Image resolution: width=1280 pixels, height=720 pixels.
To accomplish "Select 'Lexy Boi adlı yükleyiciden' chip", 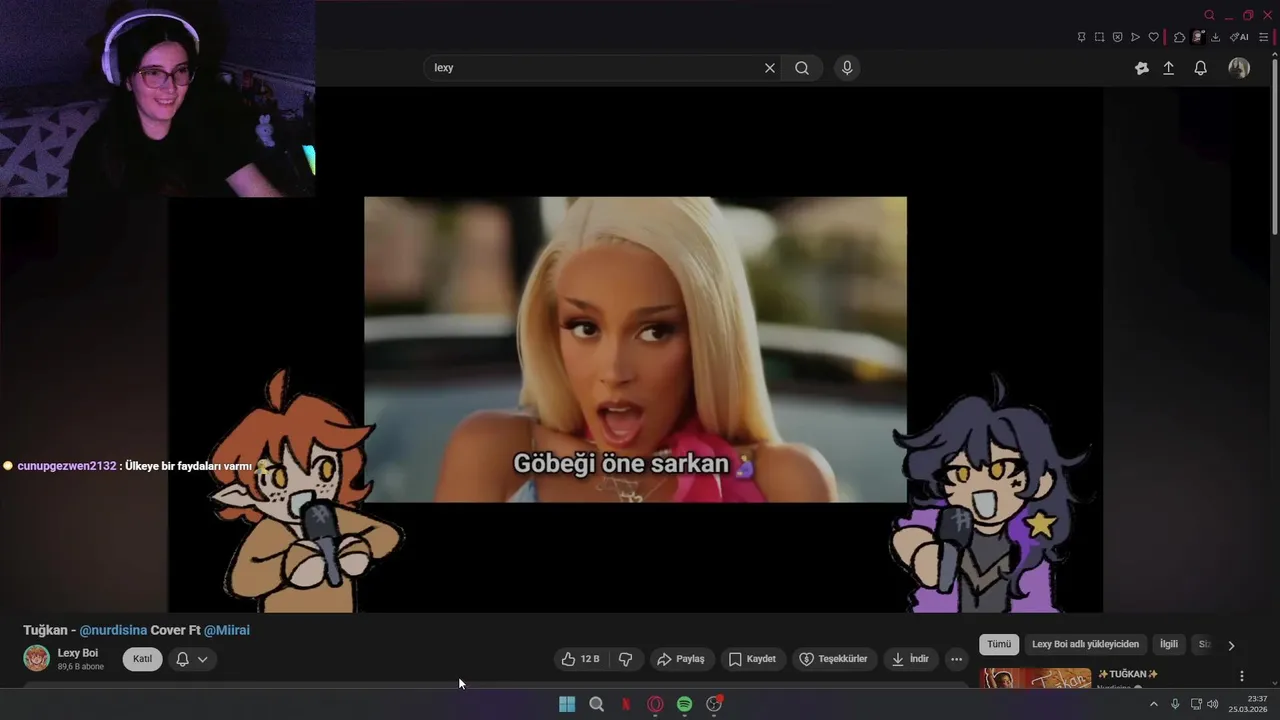I will (1085, 644).
